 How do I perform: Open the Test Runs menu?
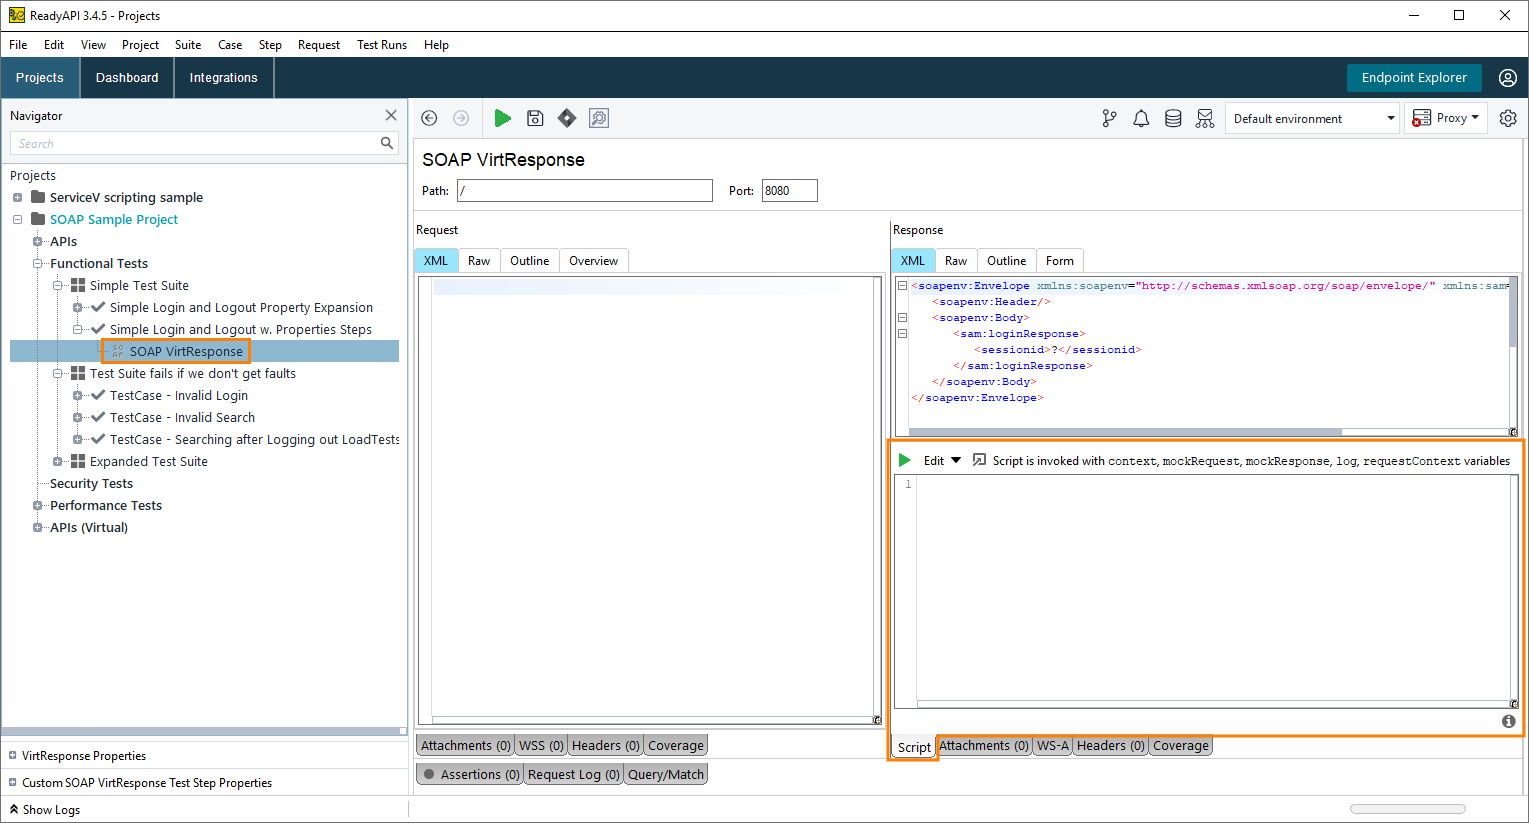381,44
